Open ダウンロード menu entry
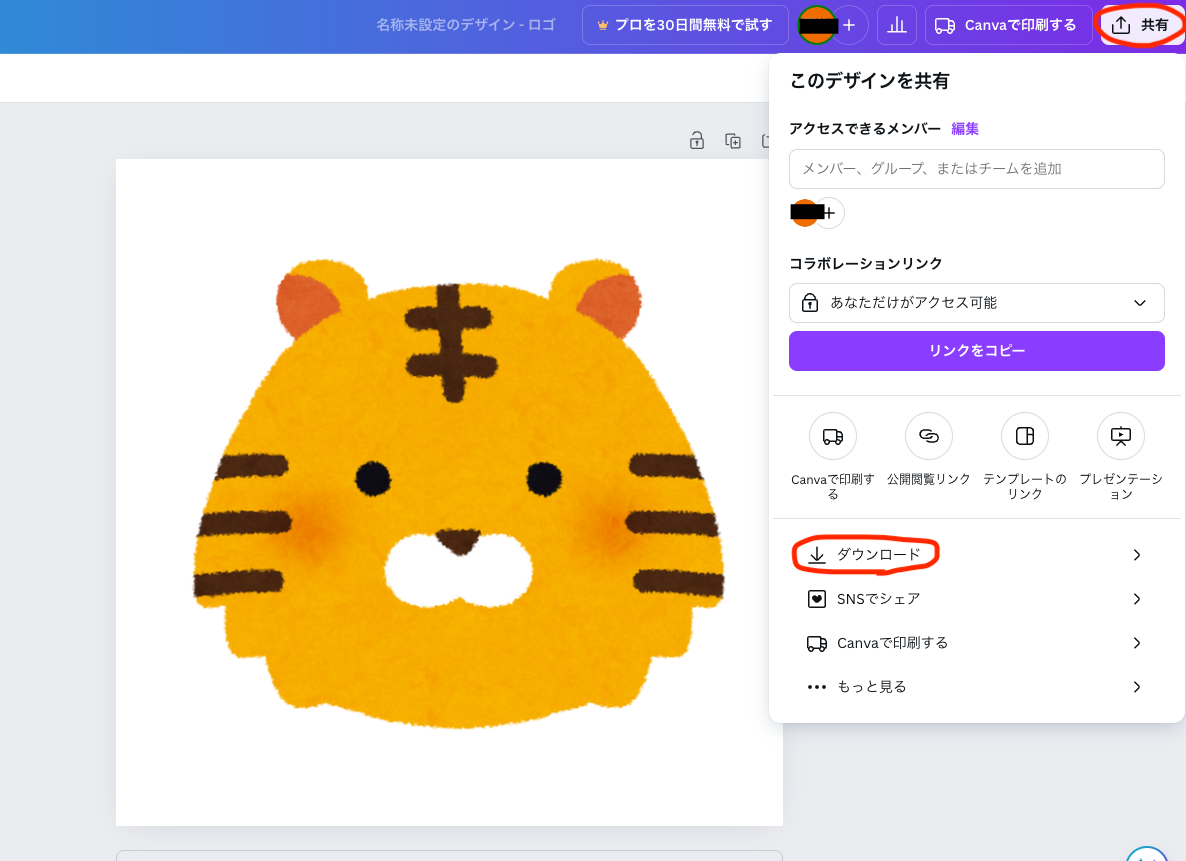 click(976, 555)
